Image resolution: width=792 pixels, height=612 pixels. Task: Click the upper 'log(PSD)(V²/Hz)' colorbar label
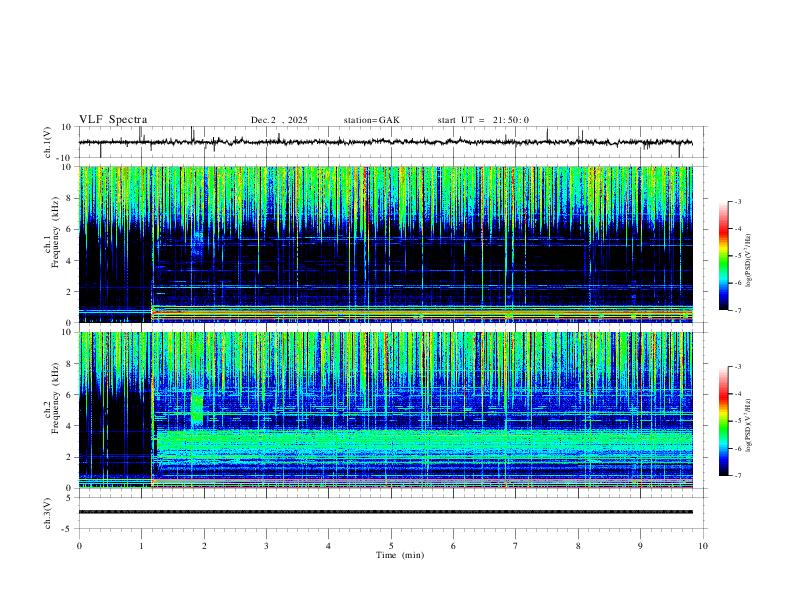coord(748,260)
